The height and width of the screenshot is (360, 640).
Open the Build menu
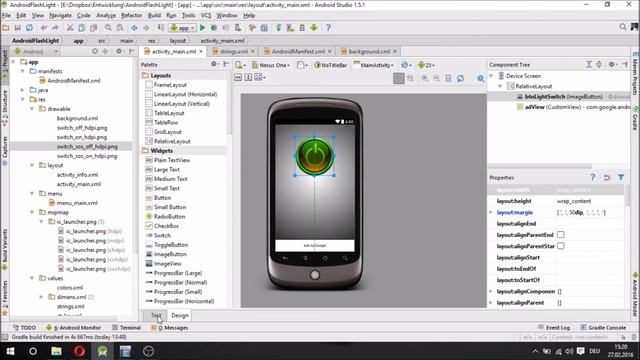tap(154, 16)
